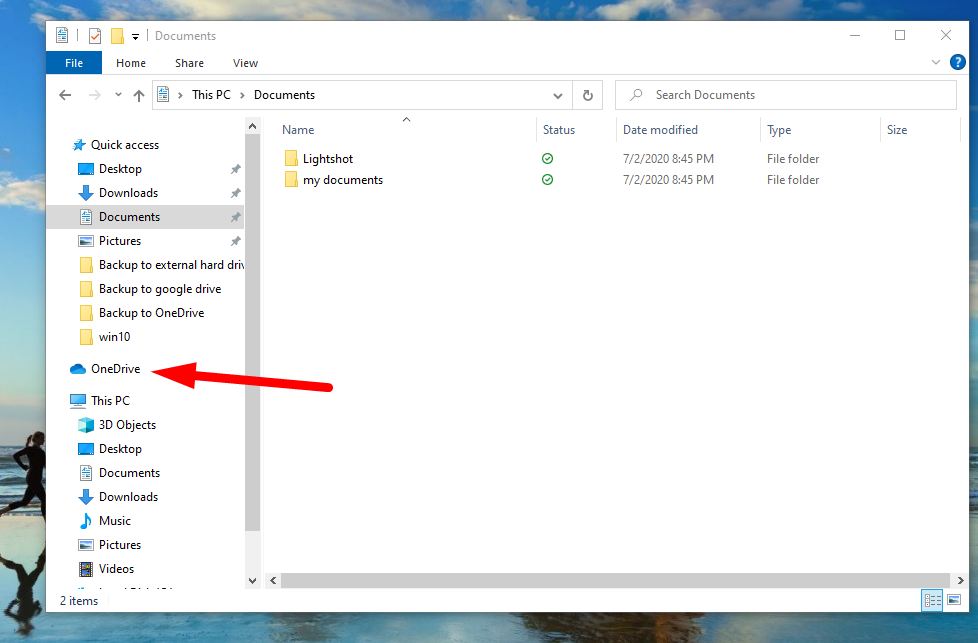Select the Music folder in sidebar
The image size is (978, 643).
click(x=114, y=521)
